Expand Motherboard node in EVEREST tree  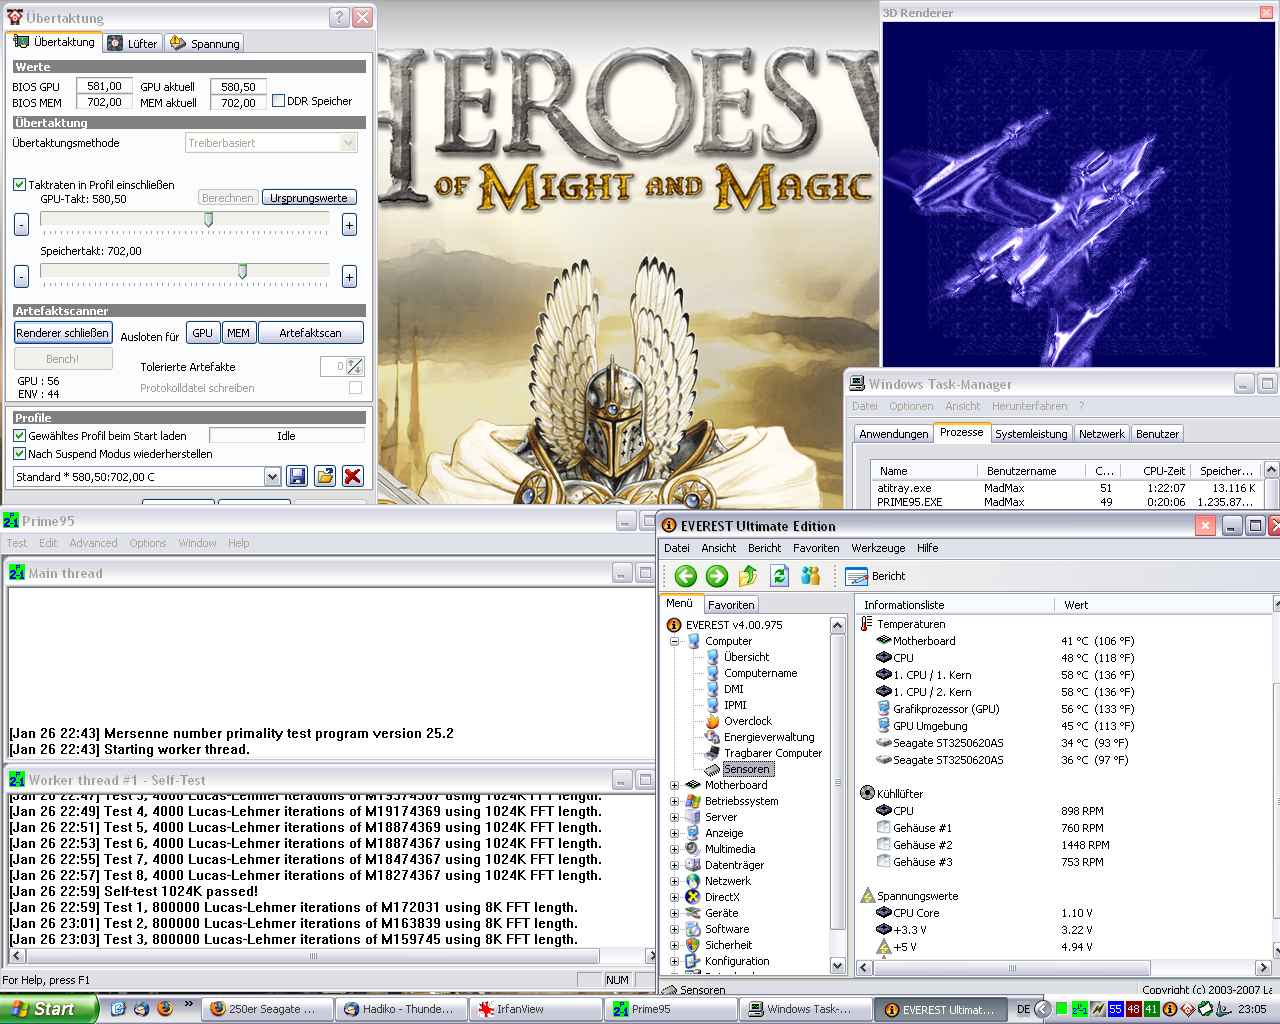(675, 785)
